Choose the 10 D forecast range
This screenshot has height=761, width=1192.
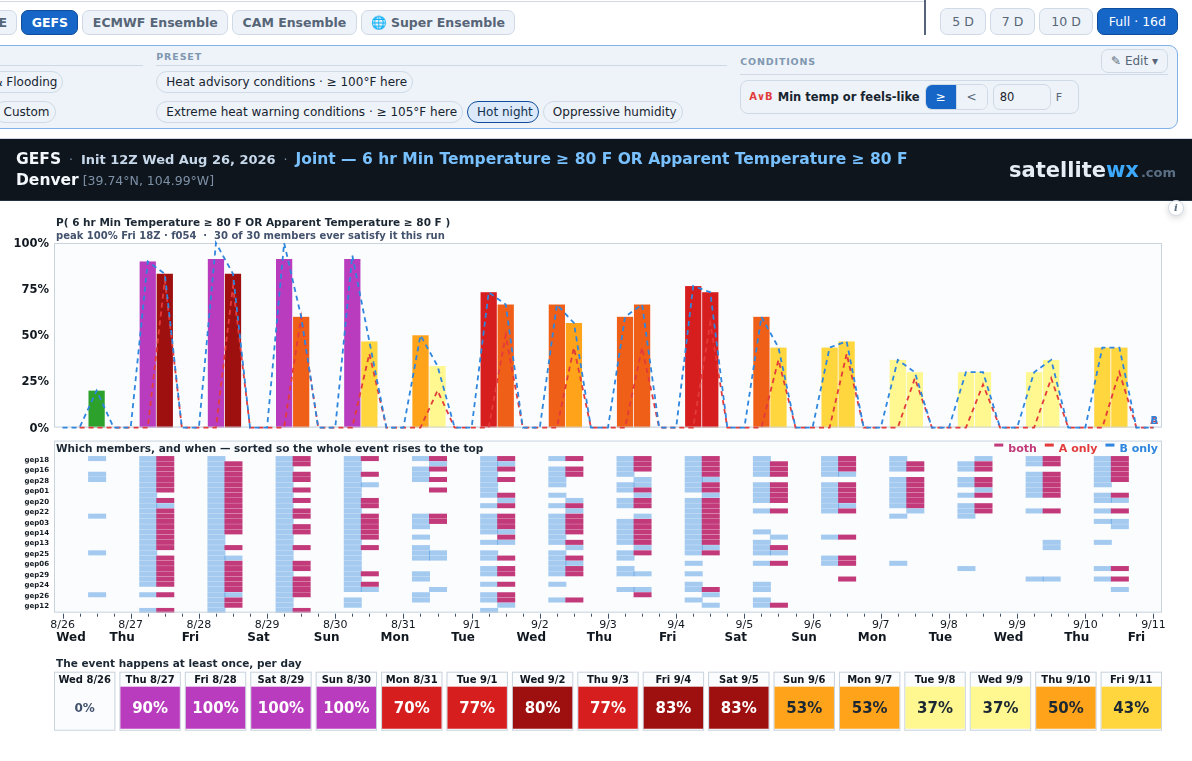point(1066,22)
